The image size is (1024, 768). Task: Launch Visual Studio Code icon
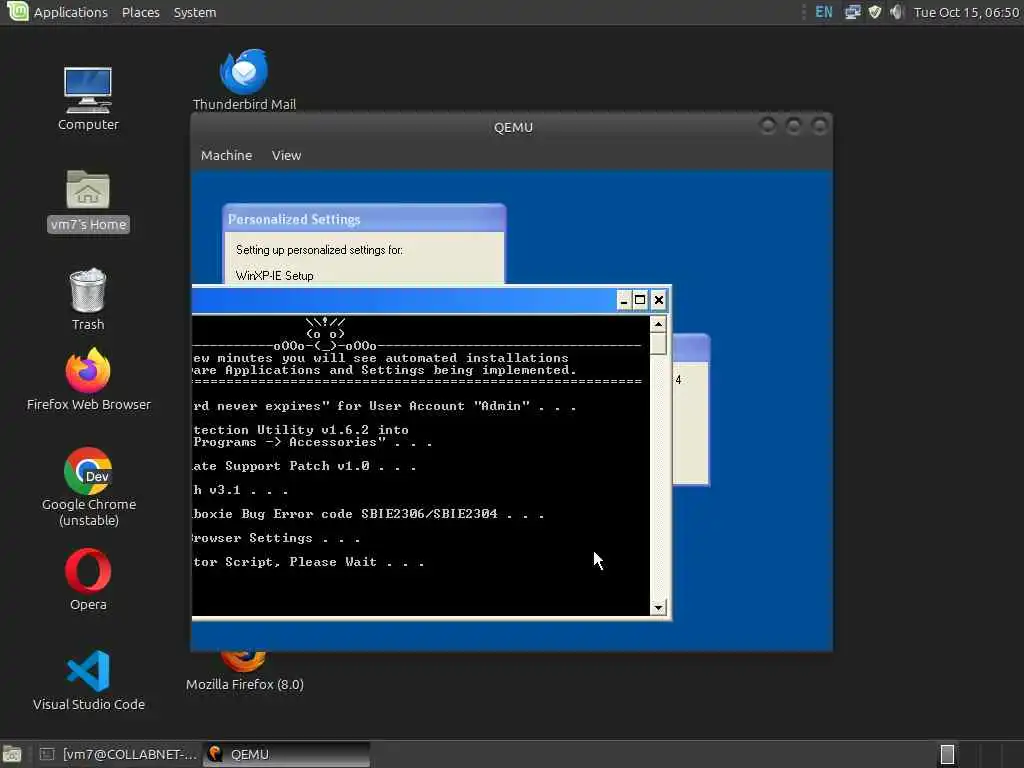88,680
